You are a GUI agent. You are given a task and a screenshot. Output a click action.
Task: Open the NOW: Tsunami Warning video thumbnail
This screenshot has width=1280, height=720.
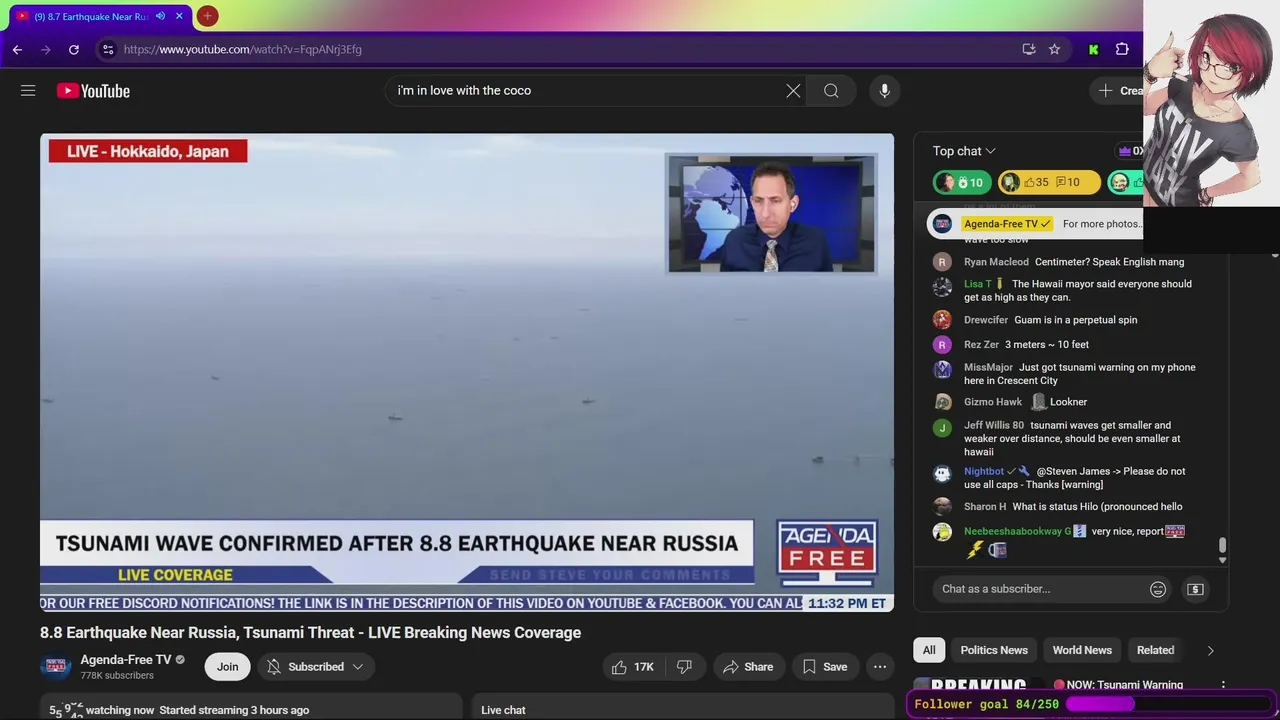976,686
